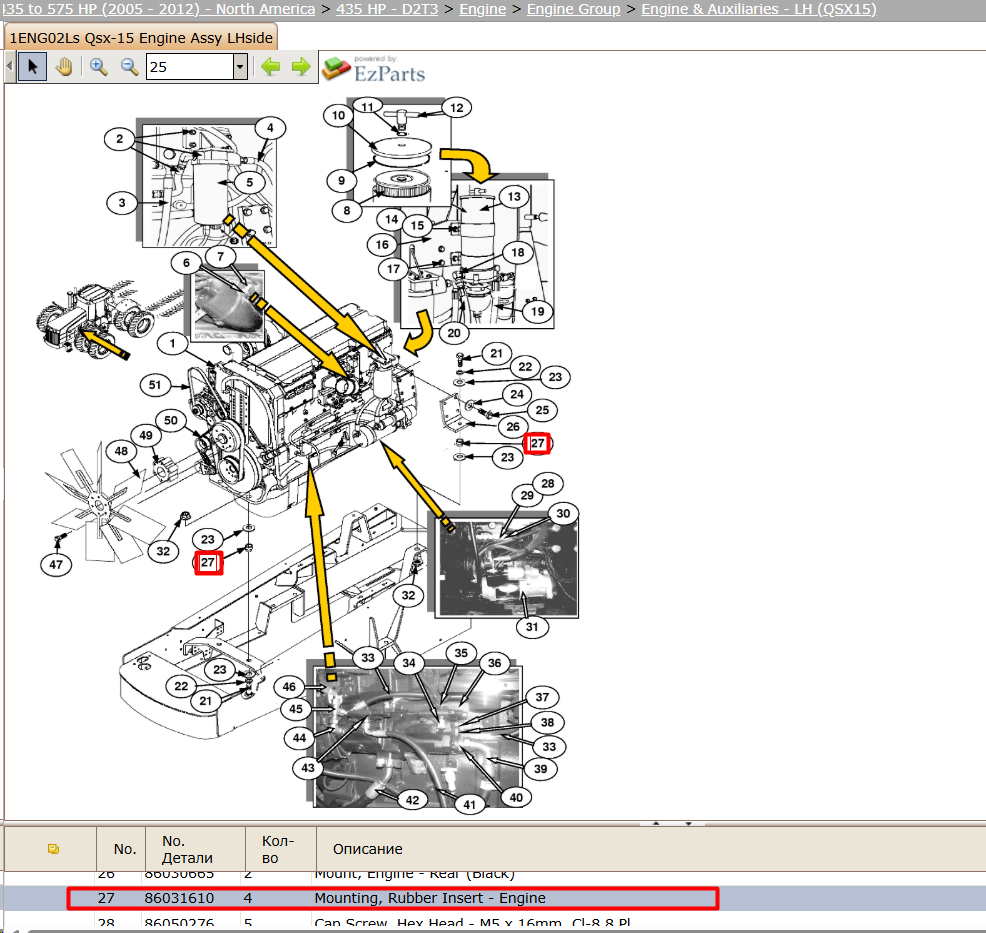Switch to 1ENG02Ls Qsx-15 Engine Assy LHside tab

coord(141,38)
